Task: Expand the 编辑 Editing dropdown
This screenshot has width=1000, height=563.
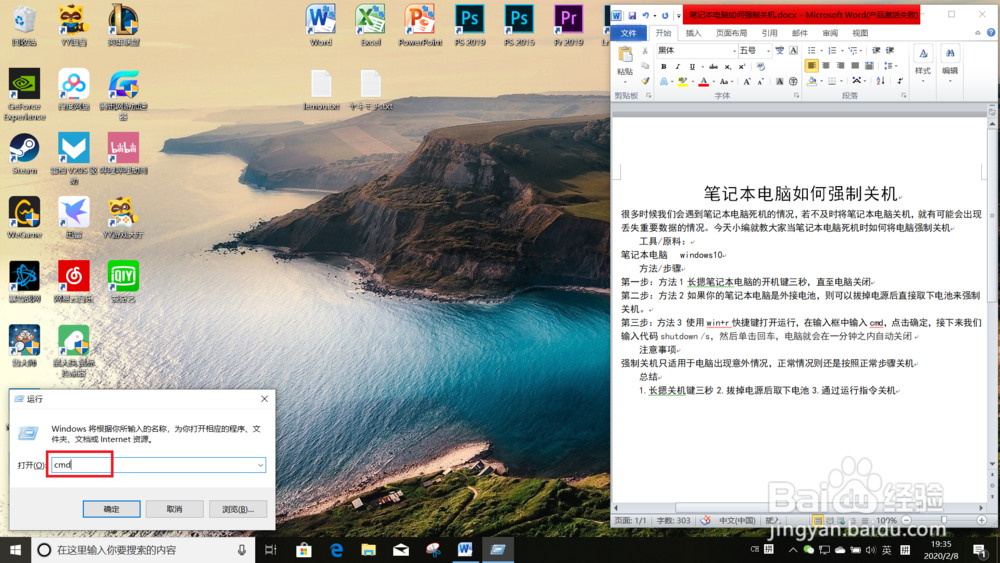Action: click(x=950, y=81)
